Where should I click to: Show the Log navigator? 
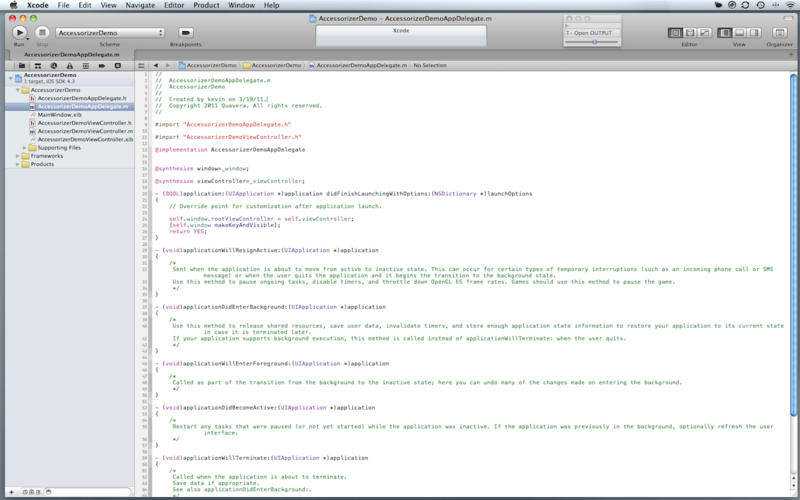pyautogui.click(x=117, y=66)
